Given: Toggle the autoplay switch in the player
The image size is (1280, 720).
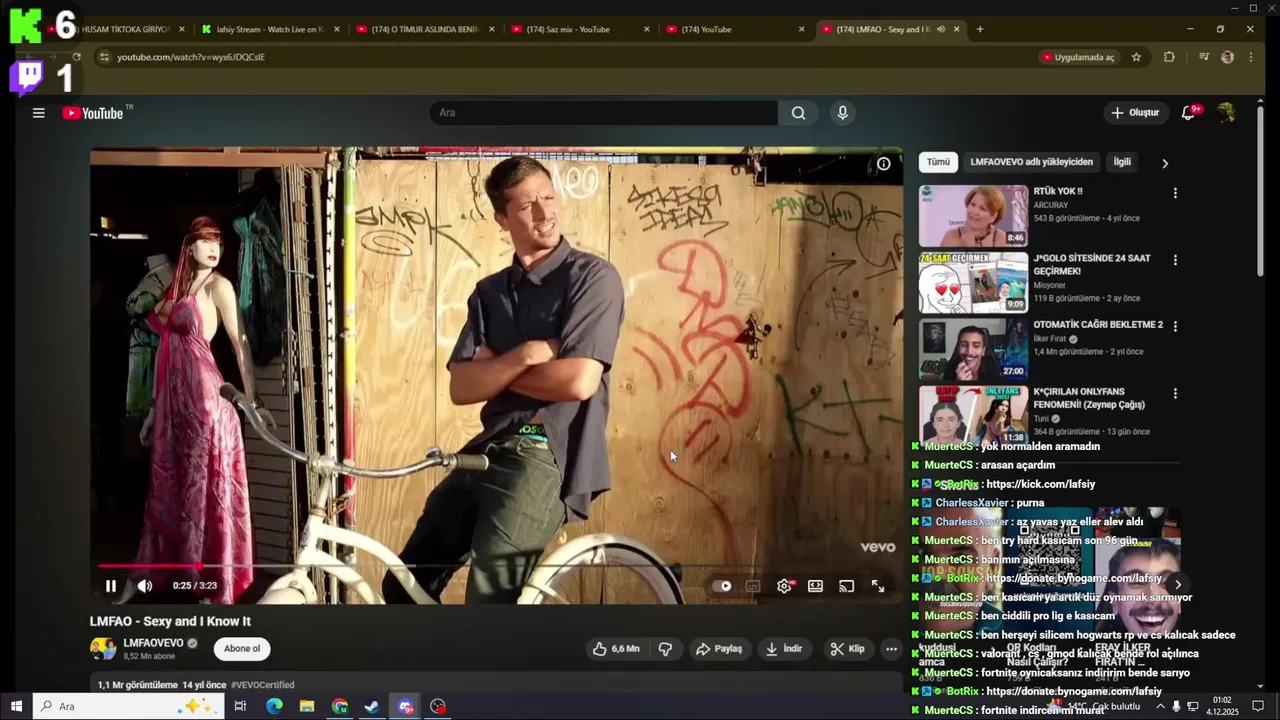Looking at the screenshot, I should [724, 586].
